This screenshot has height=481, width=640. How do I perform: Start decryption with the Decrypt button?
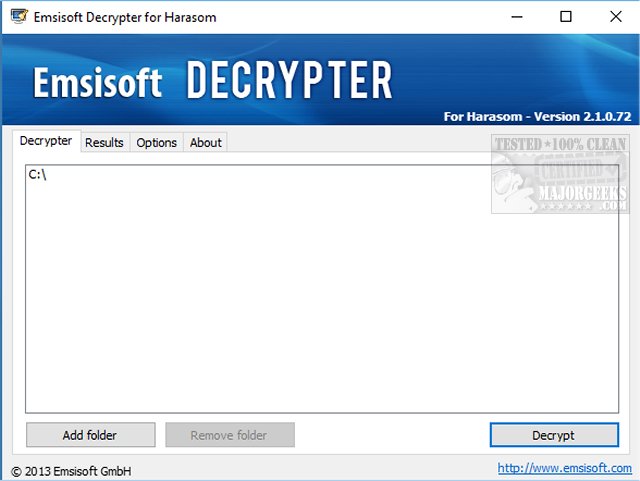click(x=554, y=435)
